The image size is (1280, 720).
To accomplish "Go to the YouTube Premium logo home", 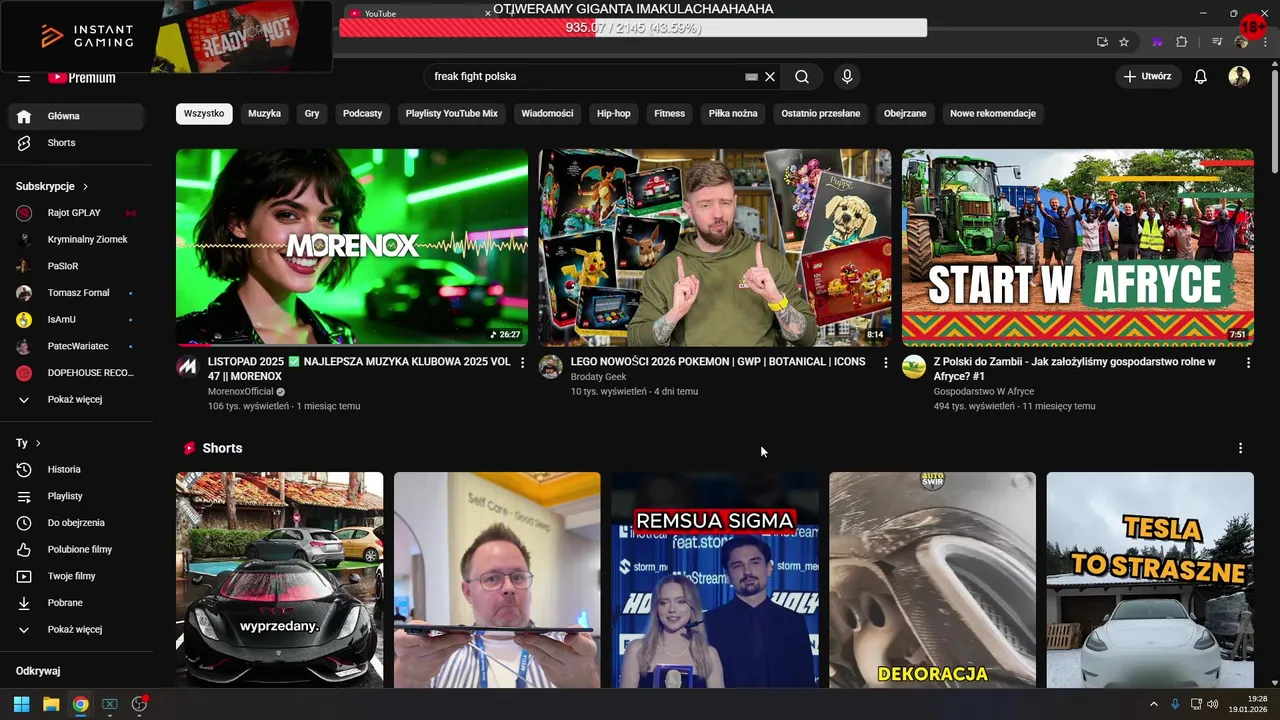I will [x=82, y=78].
